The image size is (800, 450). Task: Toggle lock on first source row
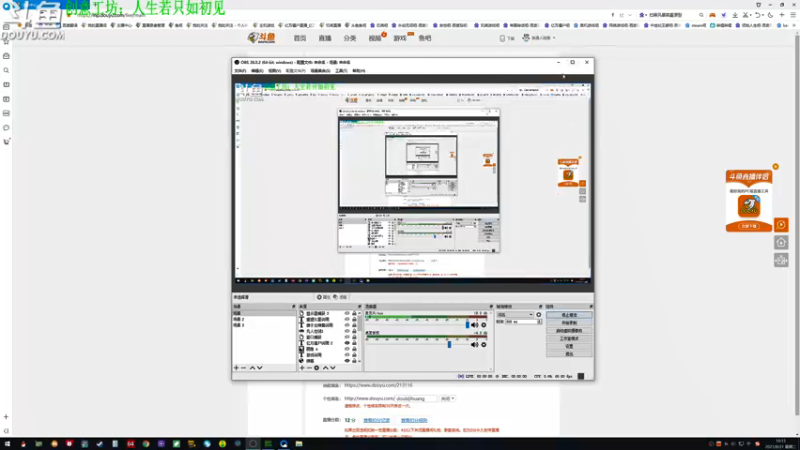(354, 313)
